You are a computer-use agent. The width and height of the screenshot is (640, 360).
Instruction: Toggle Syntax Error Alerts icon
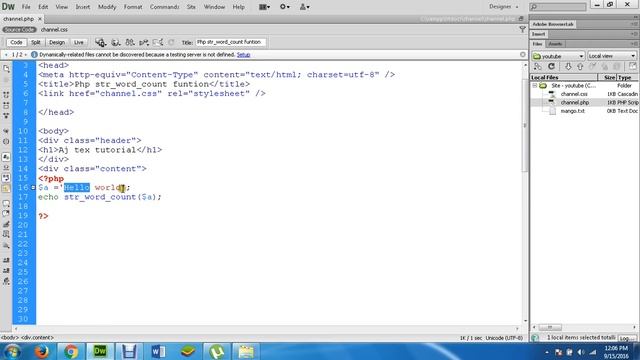pos(6,189)
